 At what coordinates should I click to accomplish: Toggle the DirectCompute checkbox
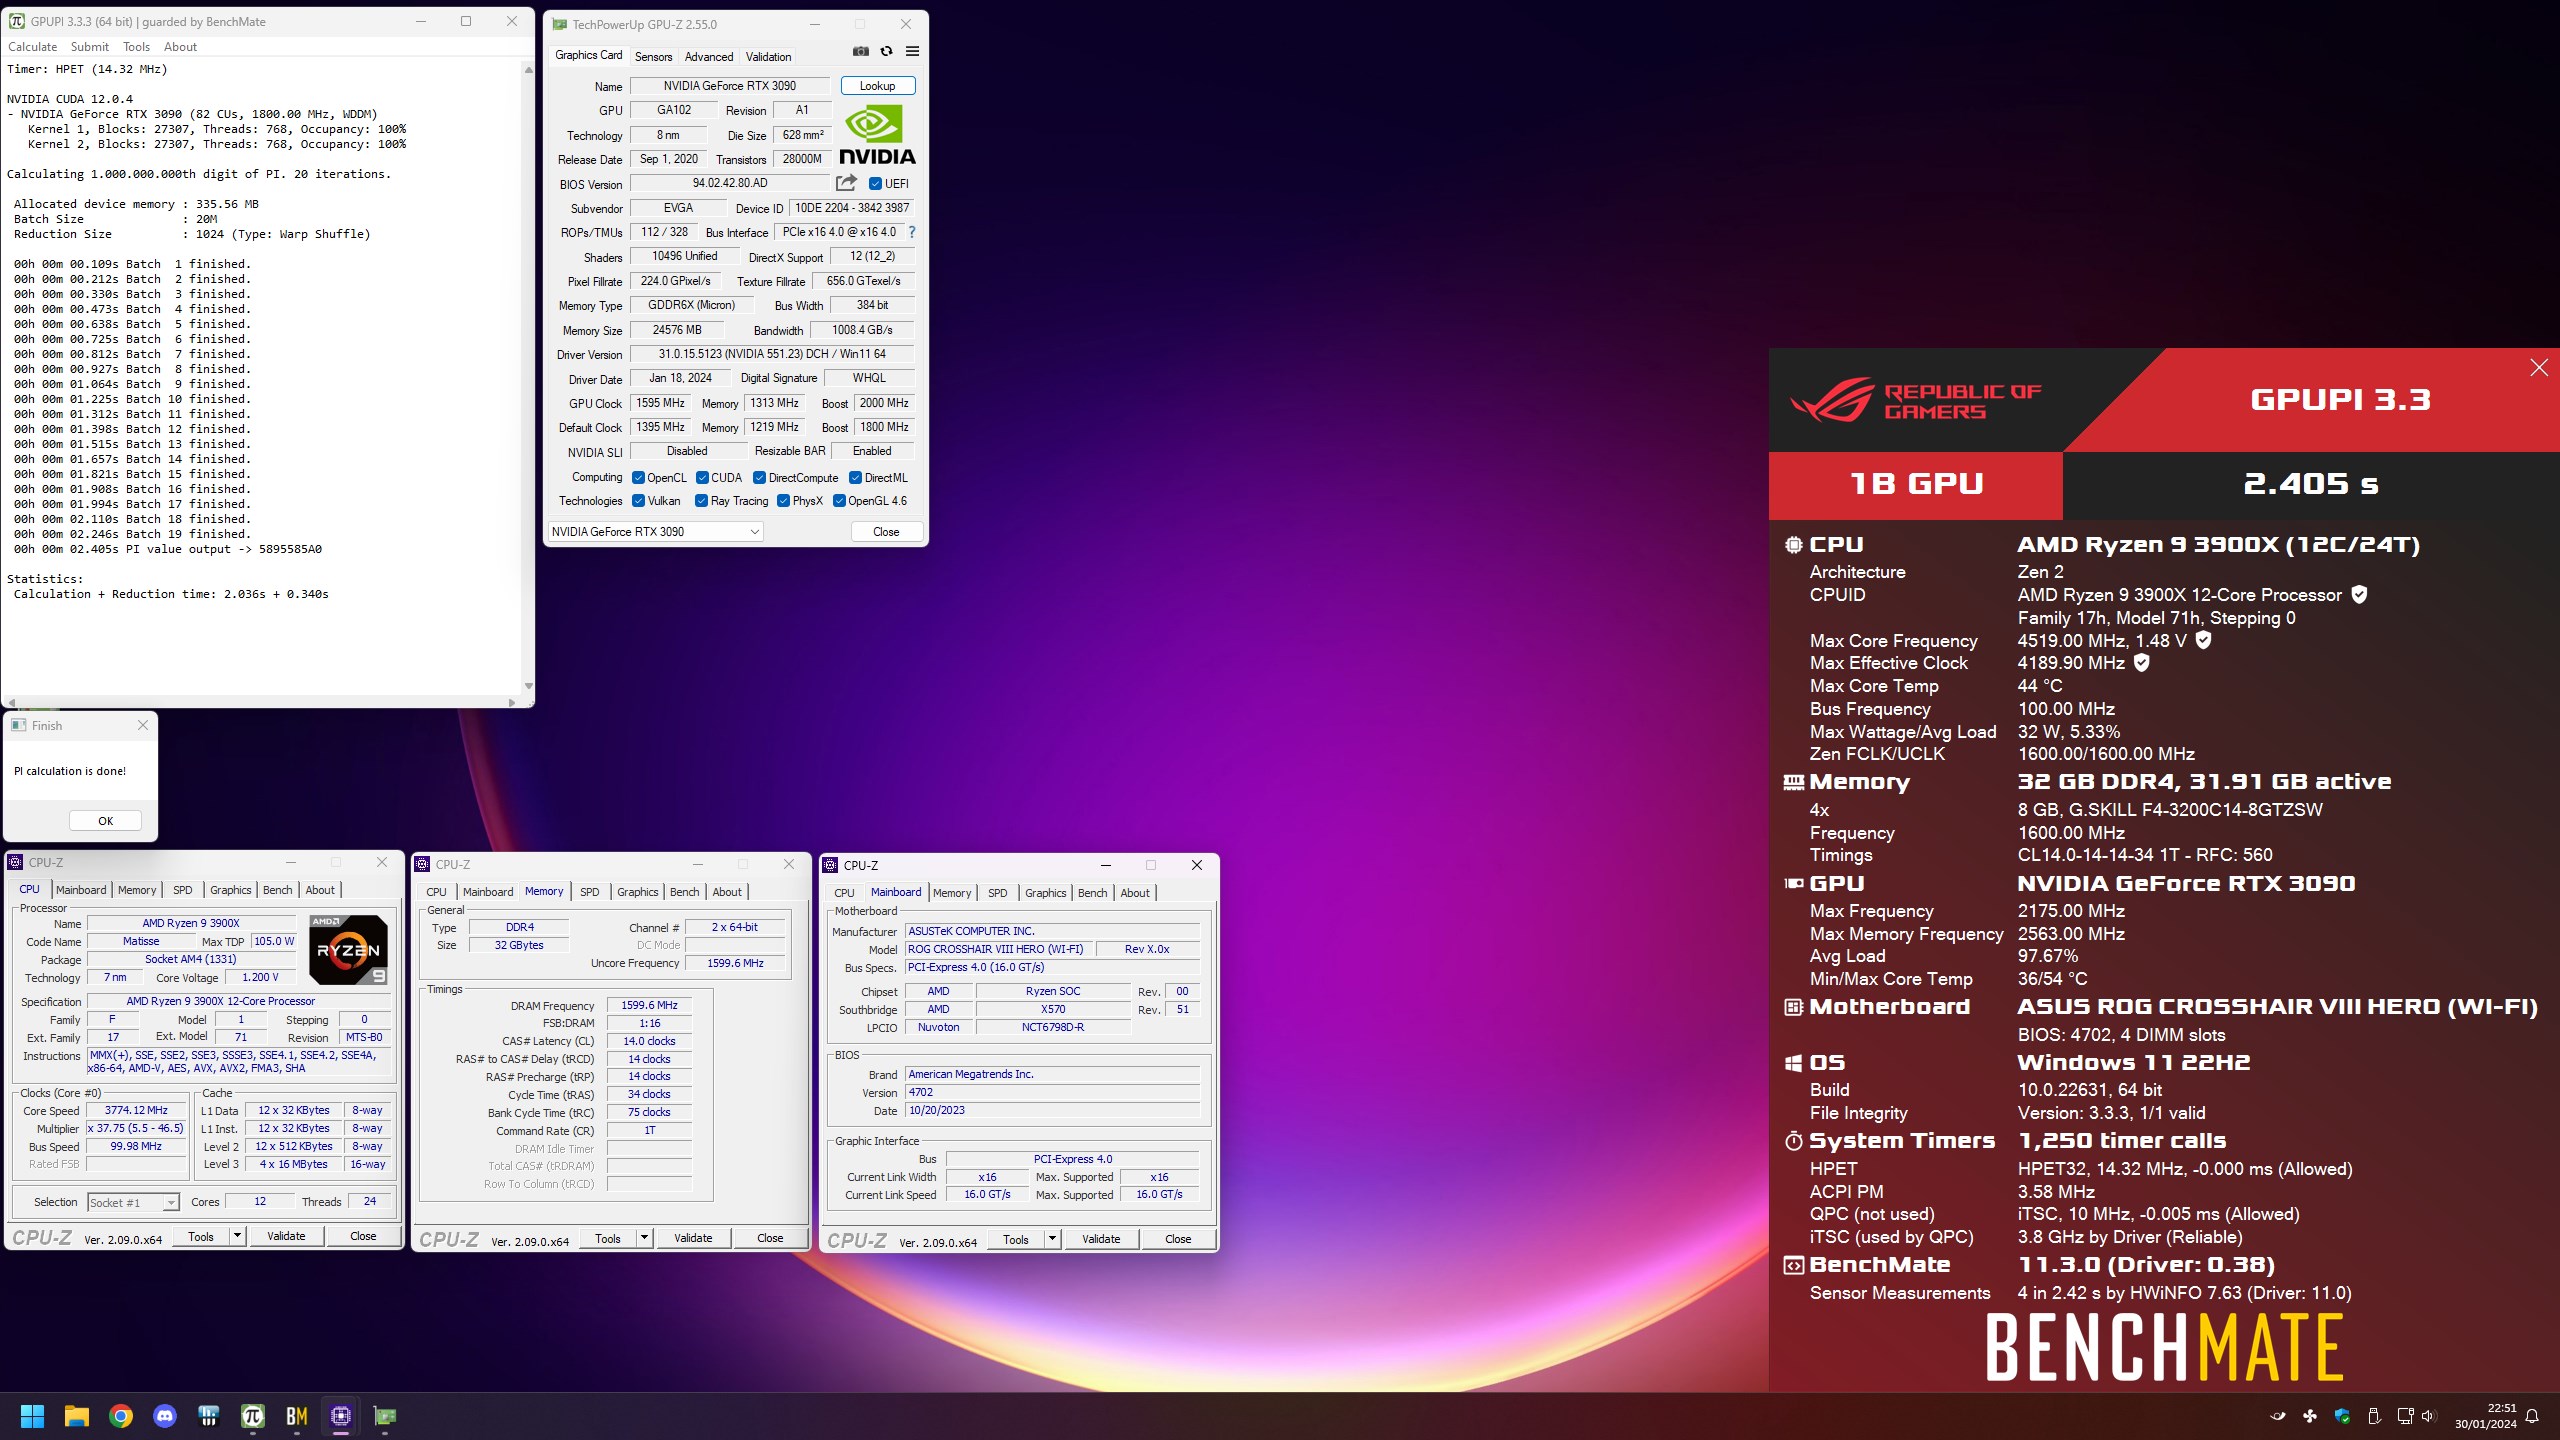coord(759,478)
